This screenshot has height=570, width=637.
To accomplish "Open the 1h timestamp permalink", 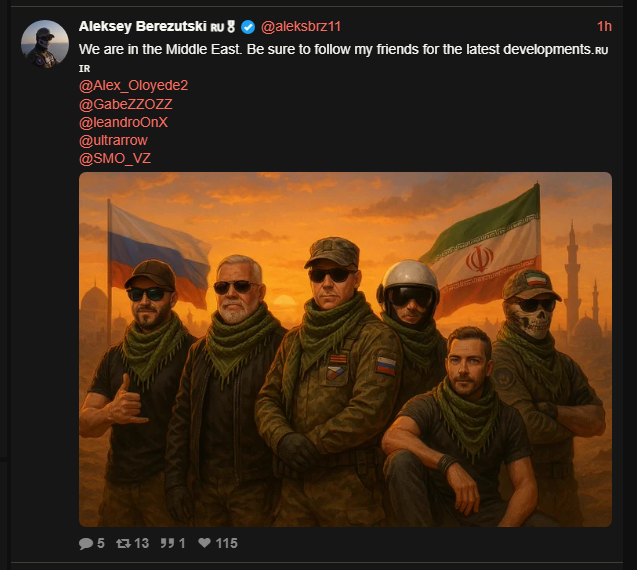I will tap(604, 26).
